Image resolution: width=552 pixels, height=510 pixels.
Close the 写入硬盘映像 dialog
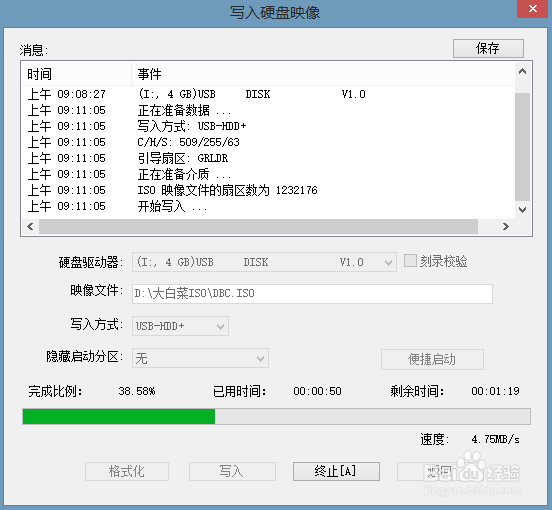[533, 9]
